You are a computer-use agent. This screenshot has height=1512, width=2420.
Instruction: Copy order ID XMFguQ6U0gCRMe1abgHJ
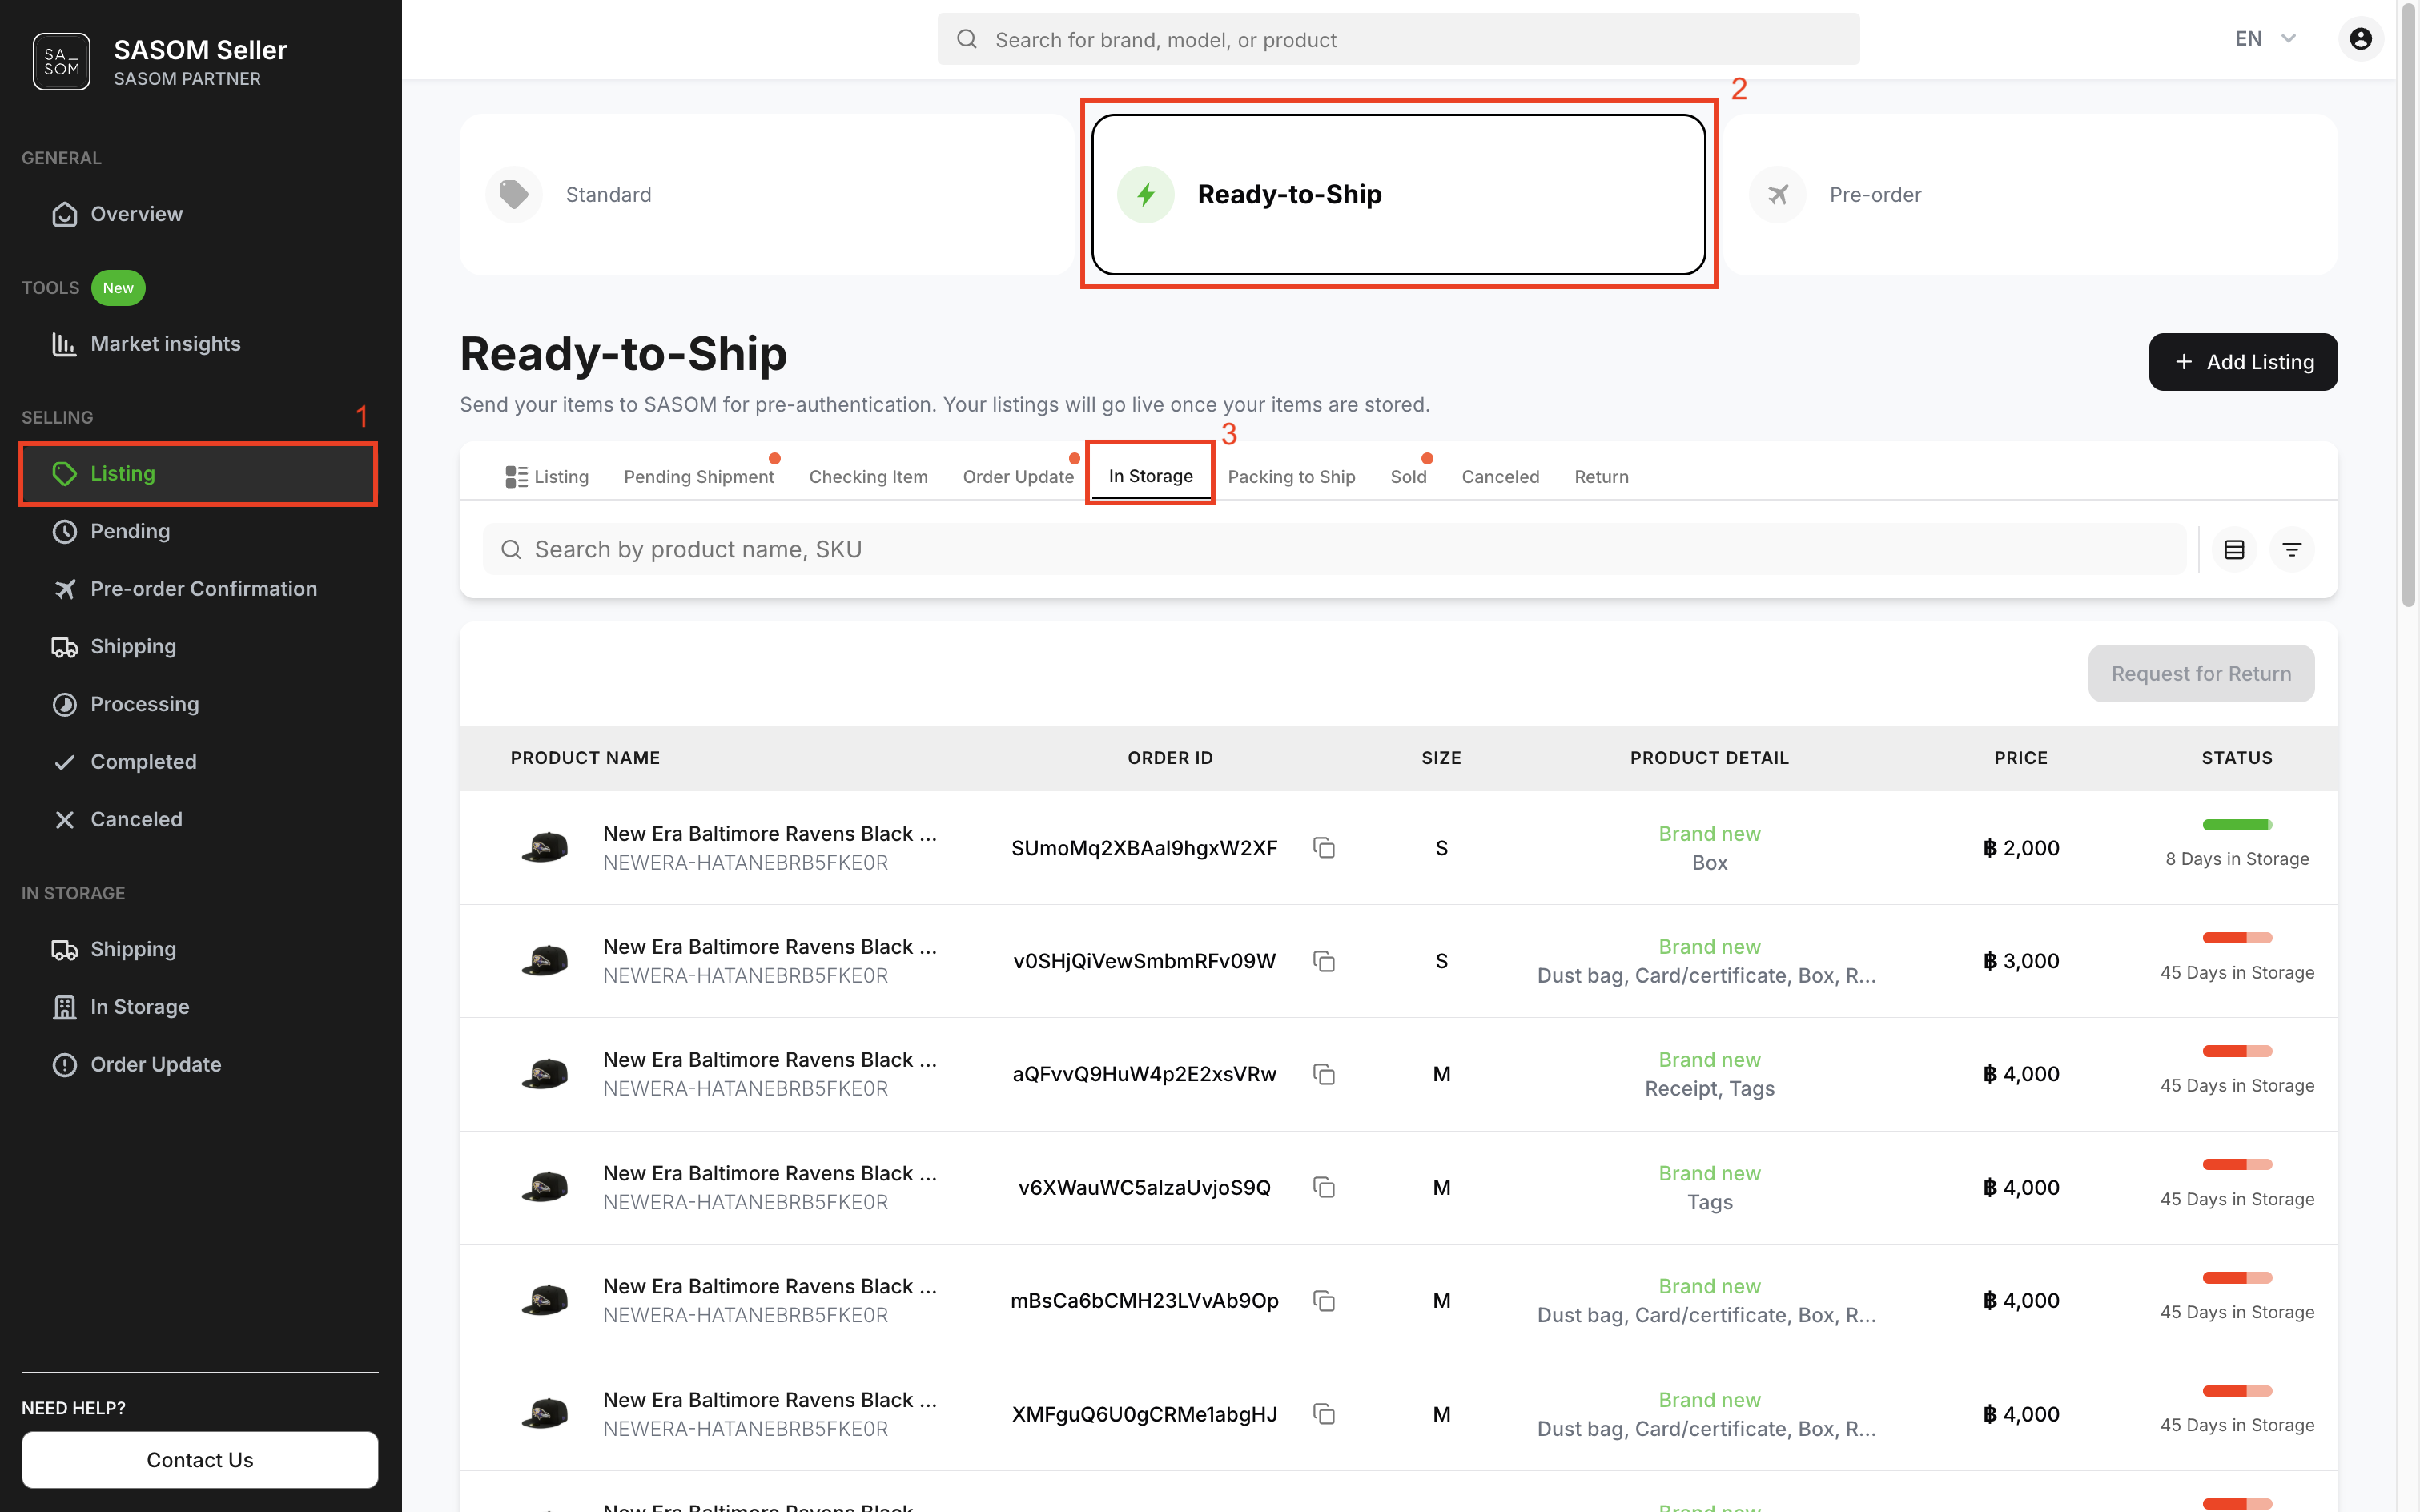click(1324, 1414)
